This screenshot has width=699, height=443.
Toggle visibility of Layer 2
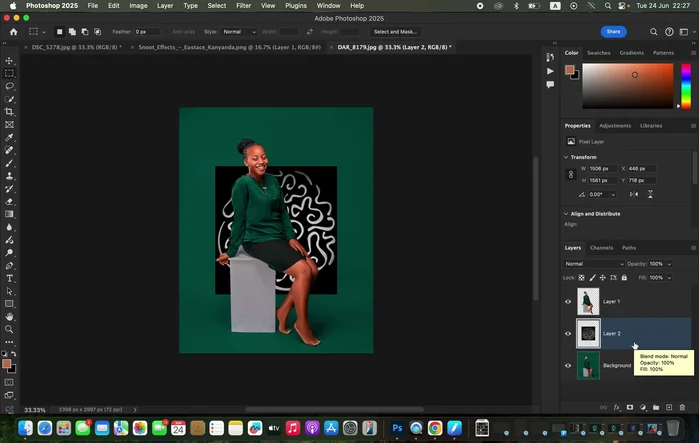[568, 333]
